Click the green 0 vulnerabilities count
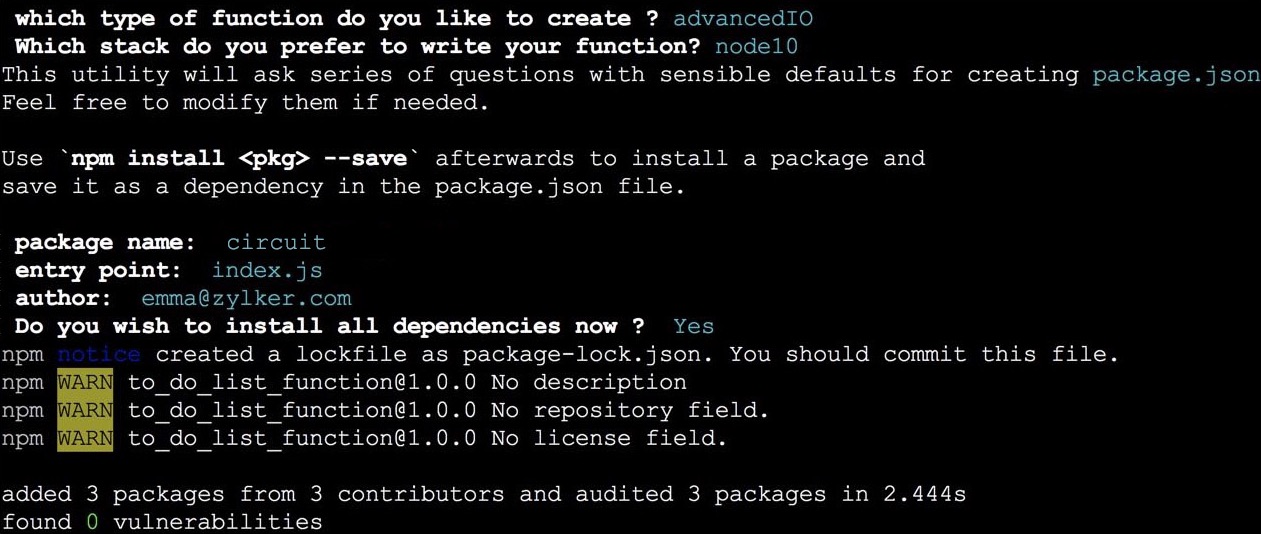The width and height of the screenshot is (1261, 534). [92, 522]
